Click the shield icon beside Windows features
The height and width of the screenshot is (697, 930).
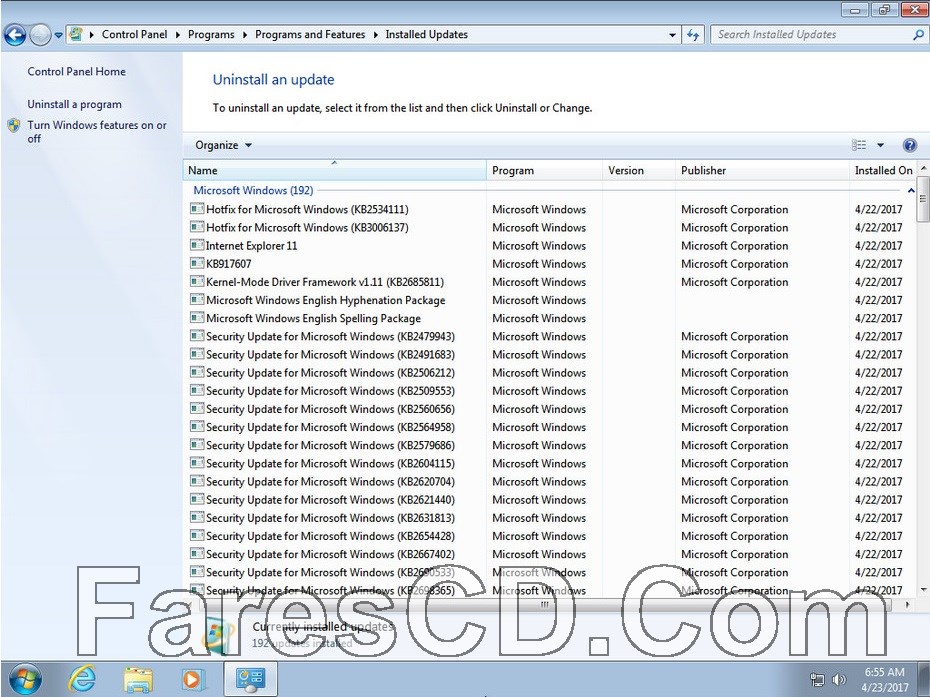(x=14, y=125)
